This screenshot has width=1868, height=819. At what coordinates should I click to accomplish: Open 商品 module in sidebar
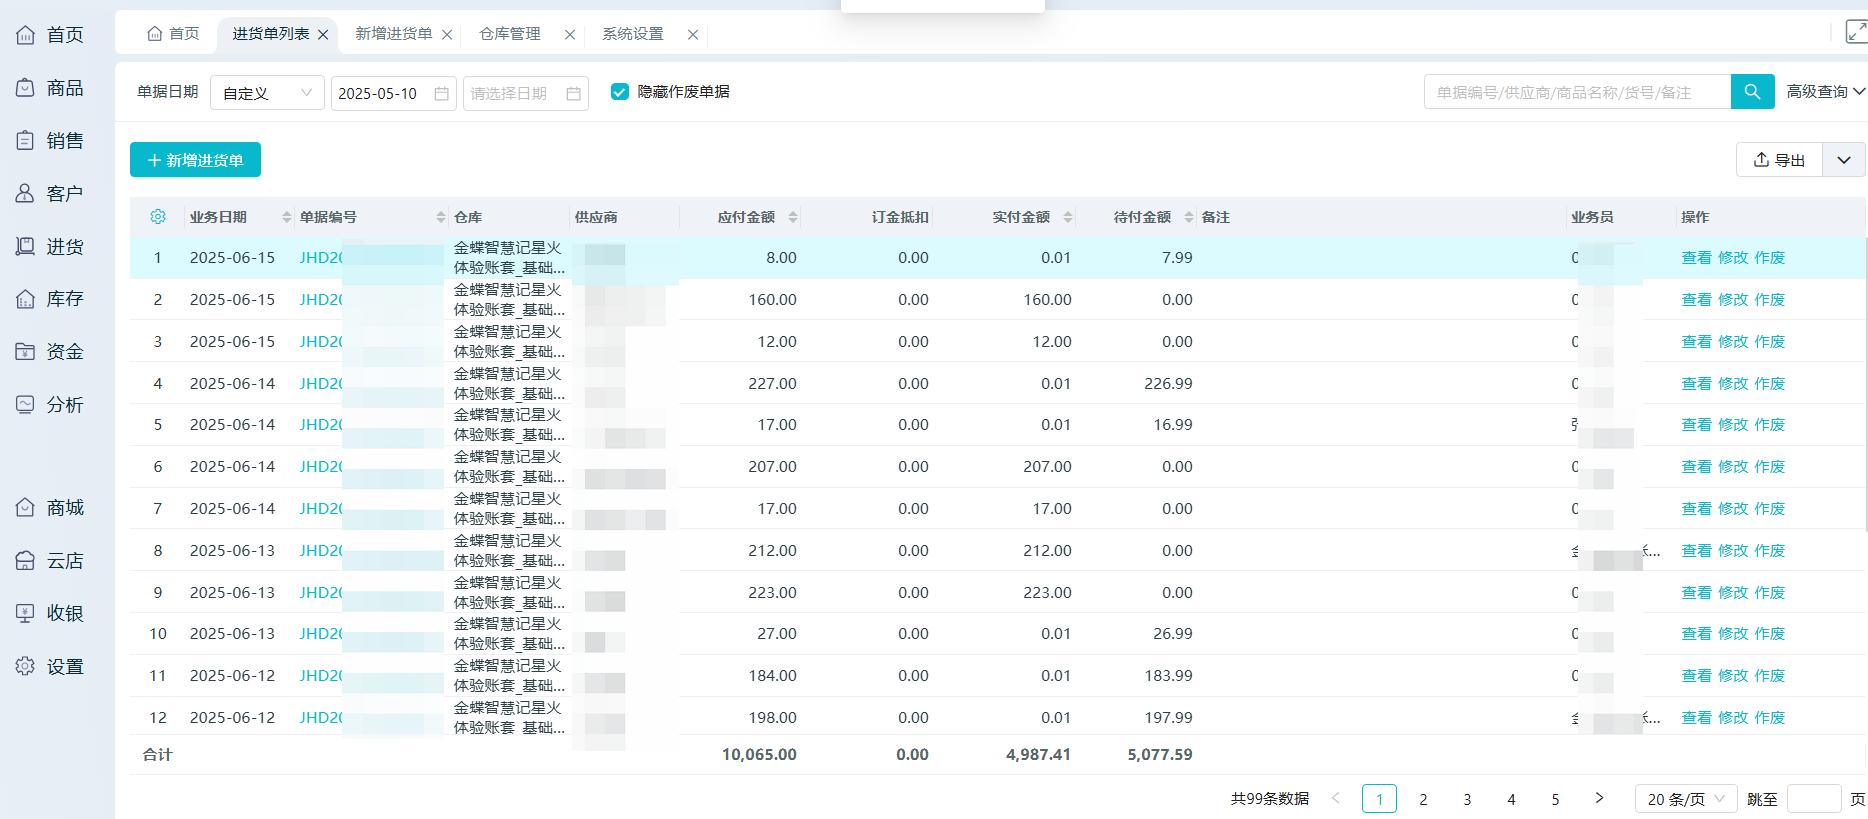pos(50,88)
